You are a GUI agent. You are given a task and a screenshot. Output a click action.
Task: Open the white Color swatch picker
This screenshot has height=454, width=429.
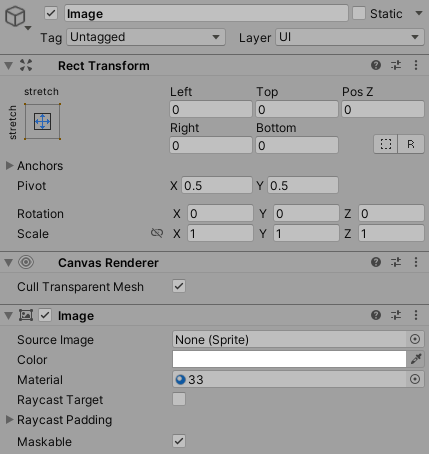[289, 359]
